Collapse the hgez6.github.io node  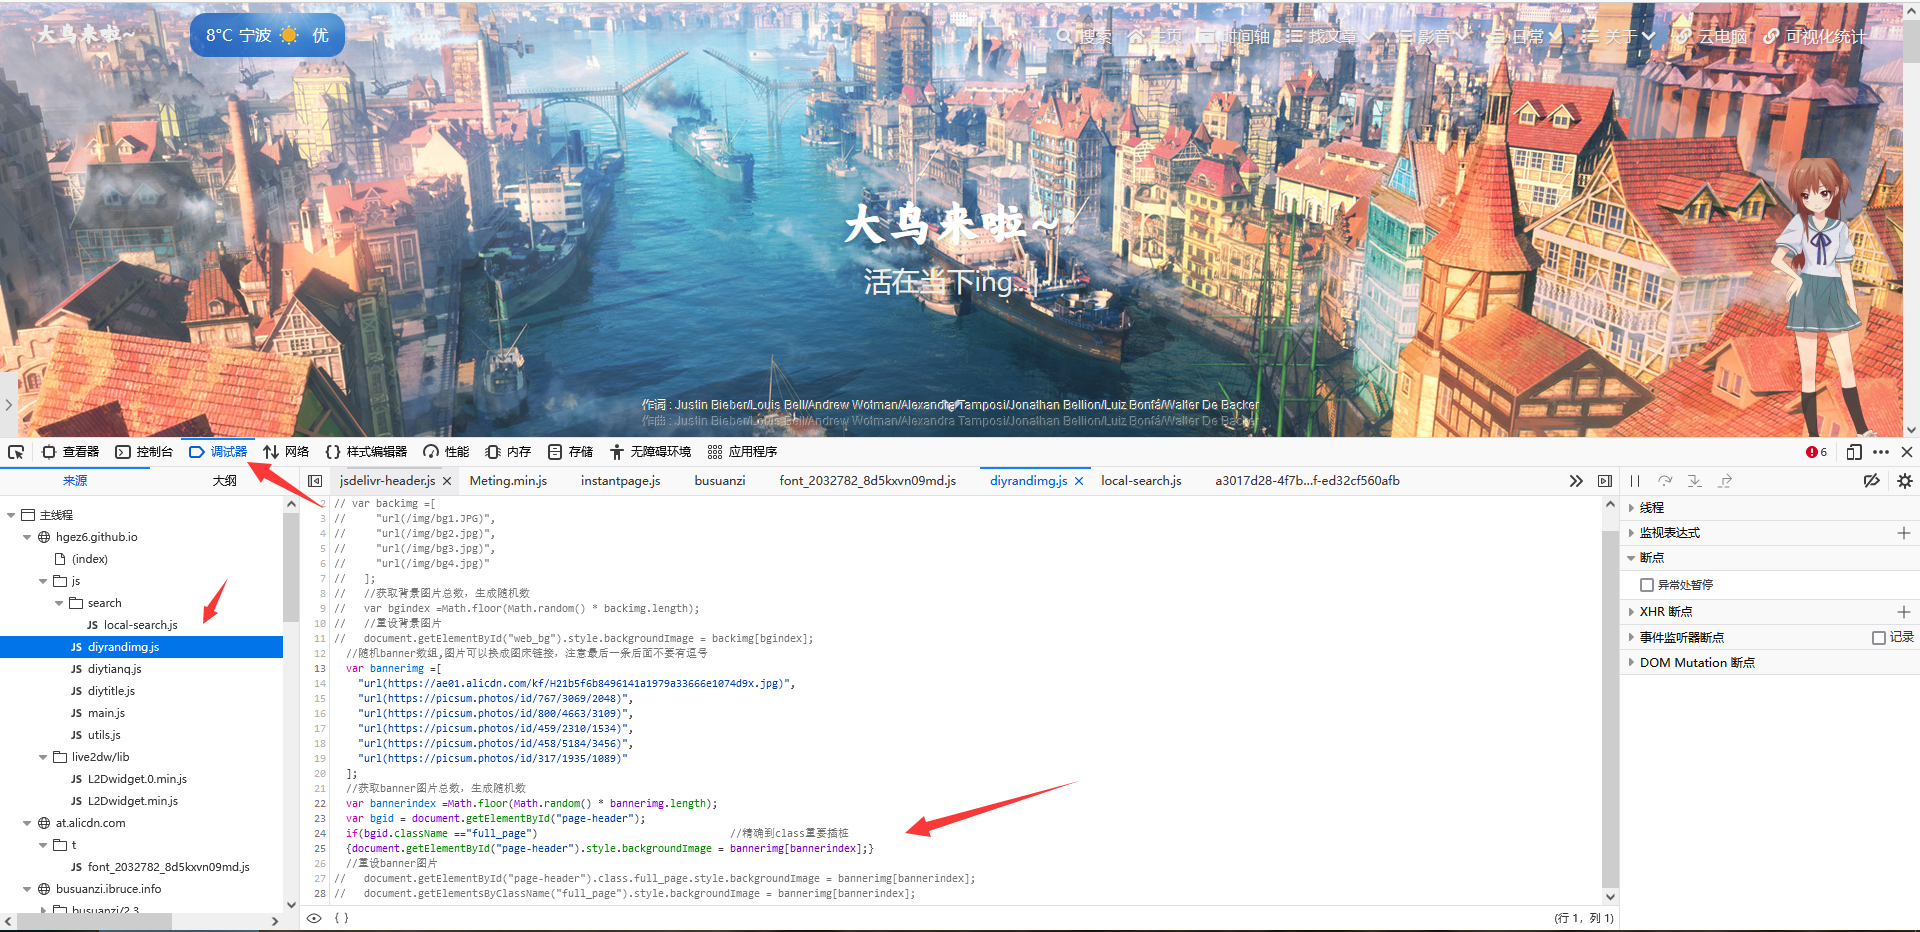click(27, 537)
